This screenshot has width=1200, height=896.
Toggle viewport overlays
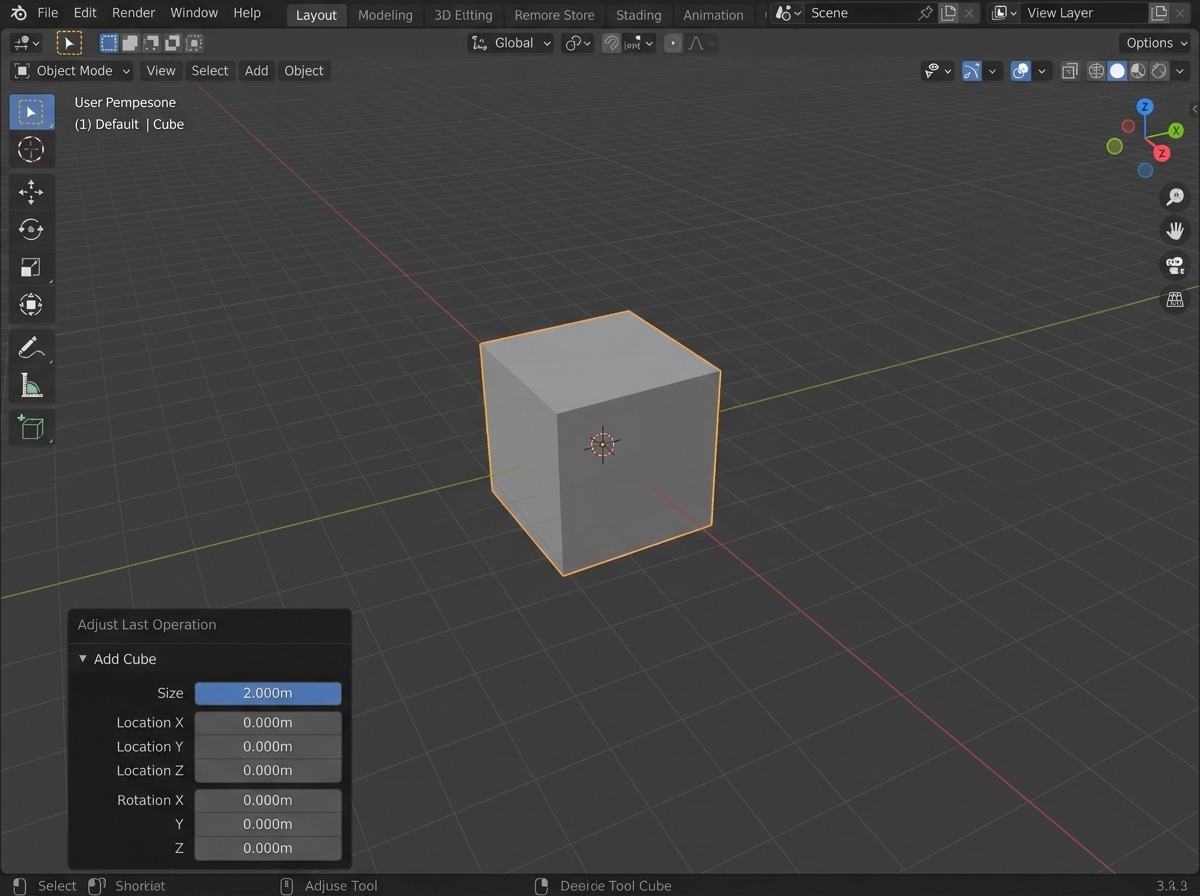[x=1021, y=71]
